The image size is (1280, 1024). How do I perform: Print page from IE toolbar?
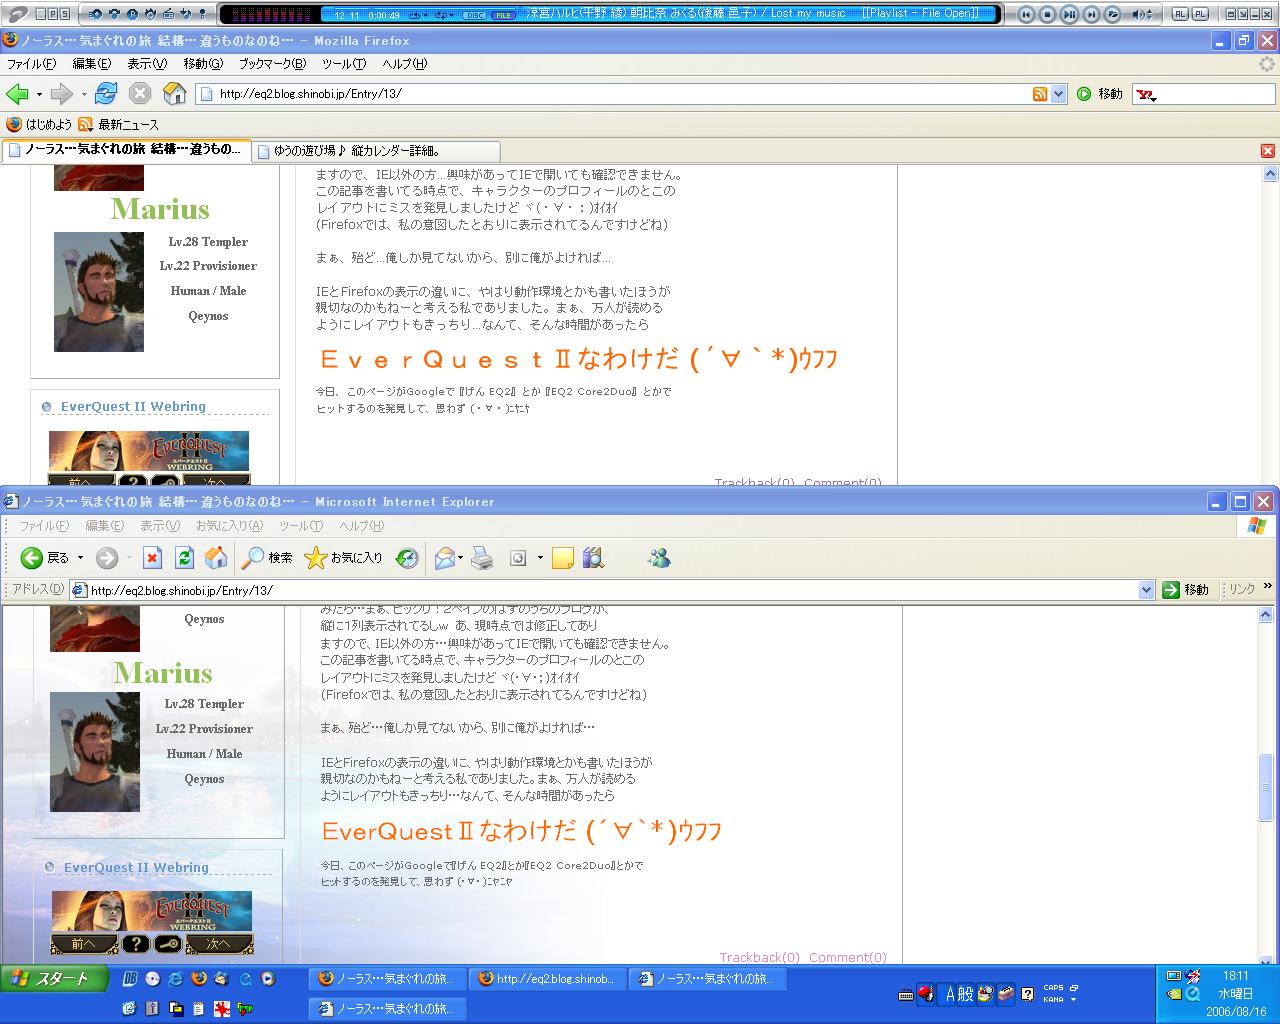coord(482,558)
